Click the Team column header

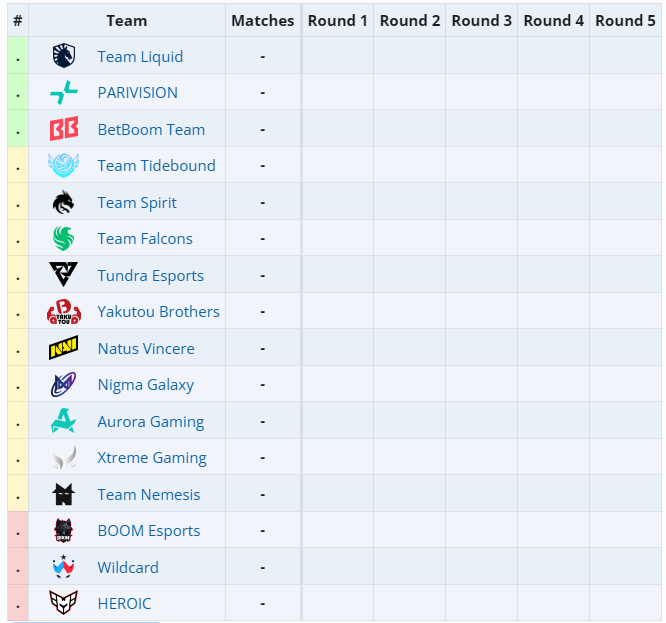(x=127, y=20)
